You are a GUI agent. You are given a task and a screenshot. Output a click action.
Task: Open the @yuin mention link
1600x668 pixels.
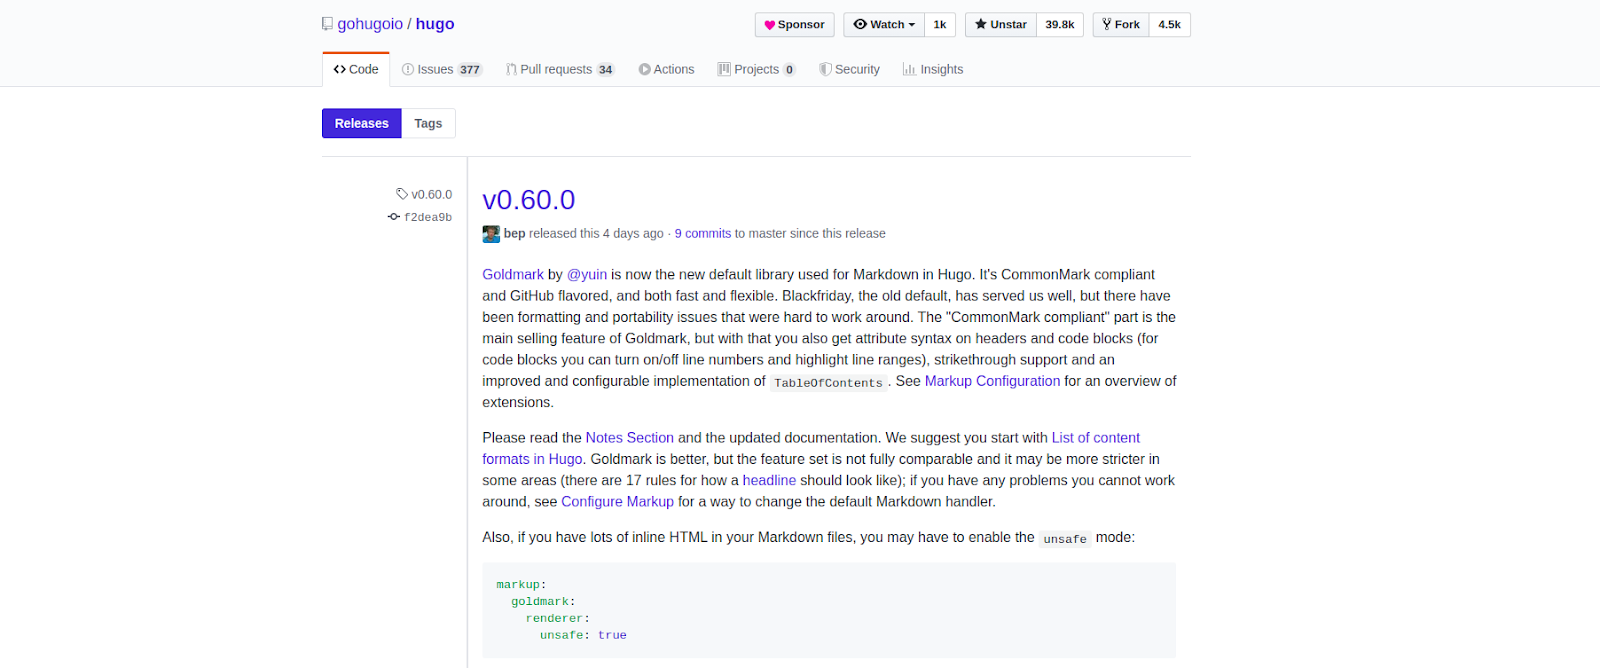pos(587,274)
